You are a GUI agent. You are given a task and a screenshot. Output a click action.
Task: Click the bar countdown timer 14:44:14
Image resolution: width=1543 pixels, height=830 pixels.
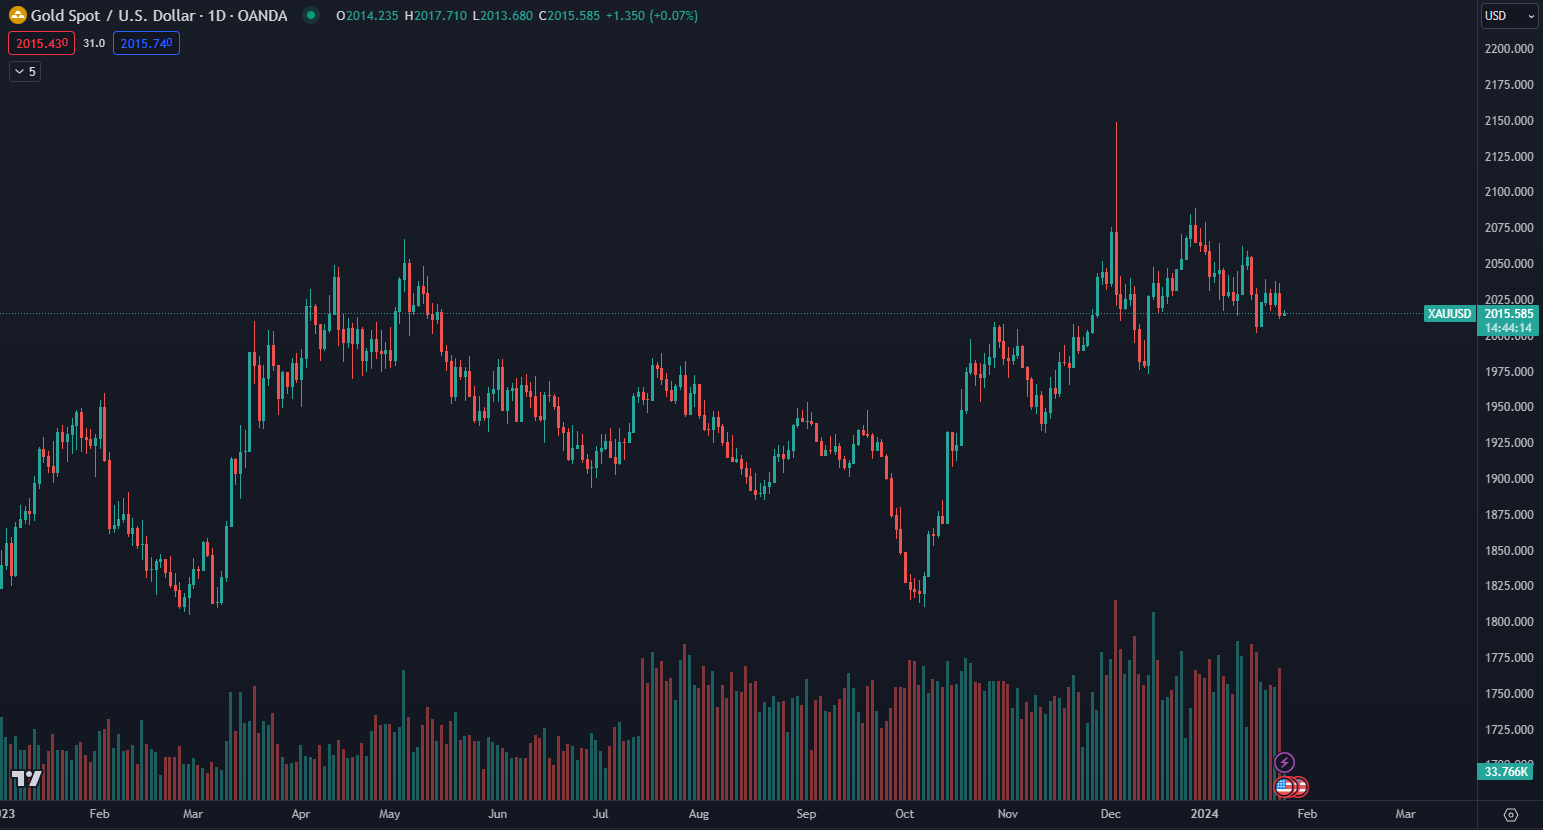tap(1509, 328)
